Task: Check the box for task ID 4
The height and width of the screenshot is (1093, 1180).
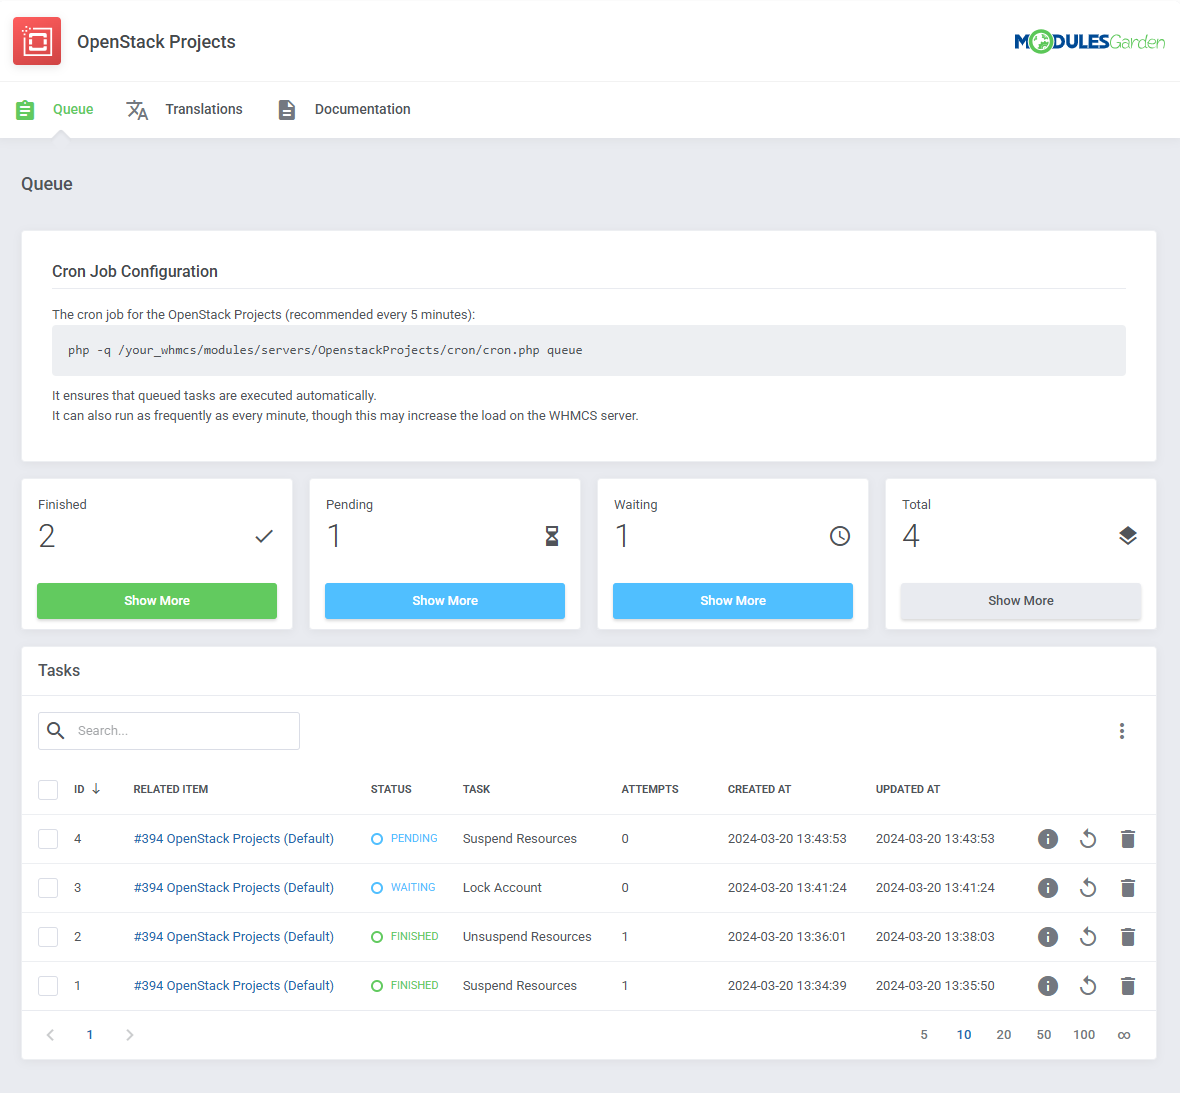Action: click(x=48, y=839)
